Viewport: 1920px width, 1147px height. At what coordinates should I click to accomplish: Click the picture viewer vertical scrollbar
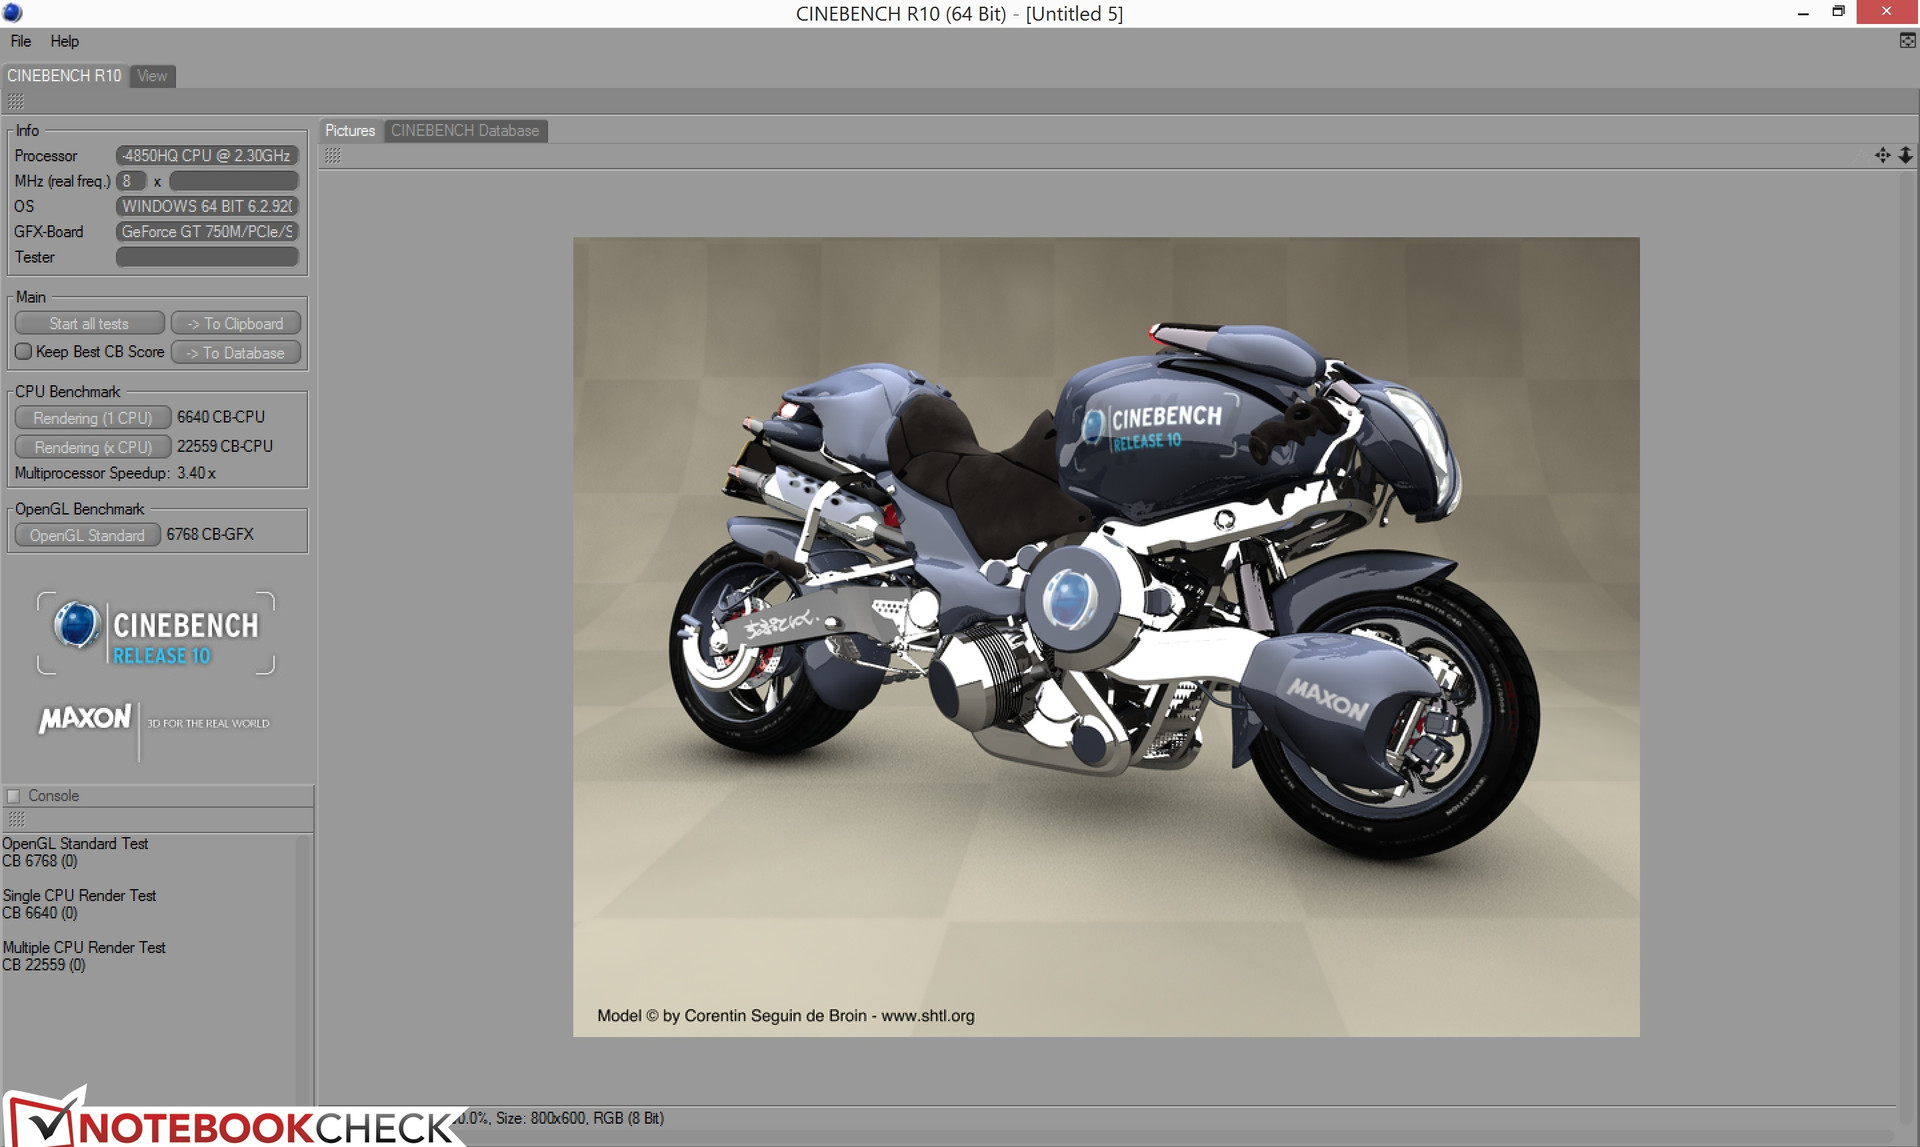point(1906,635)
